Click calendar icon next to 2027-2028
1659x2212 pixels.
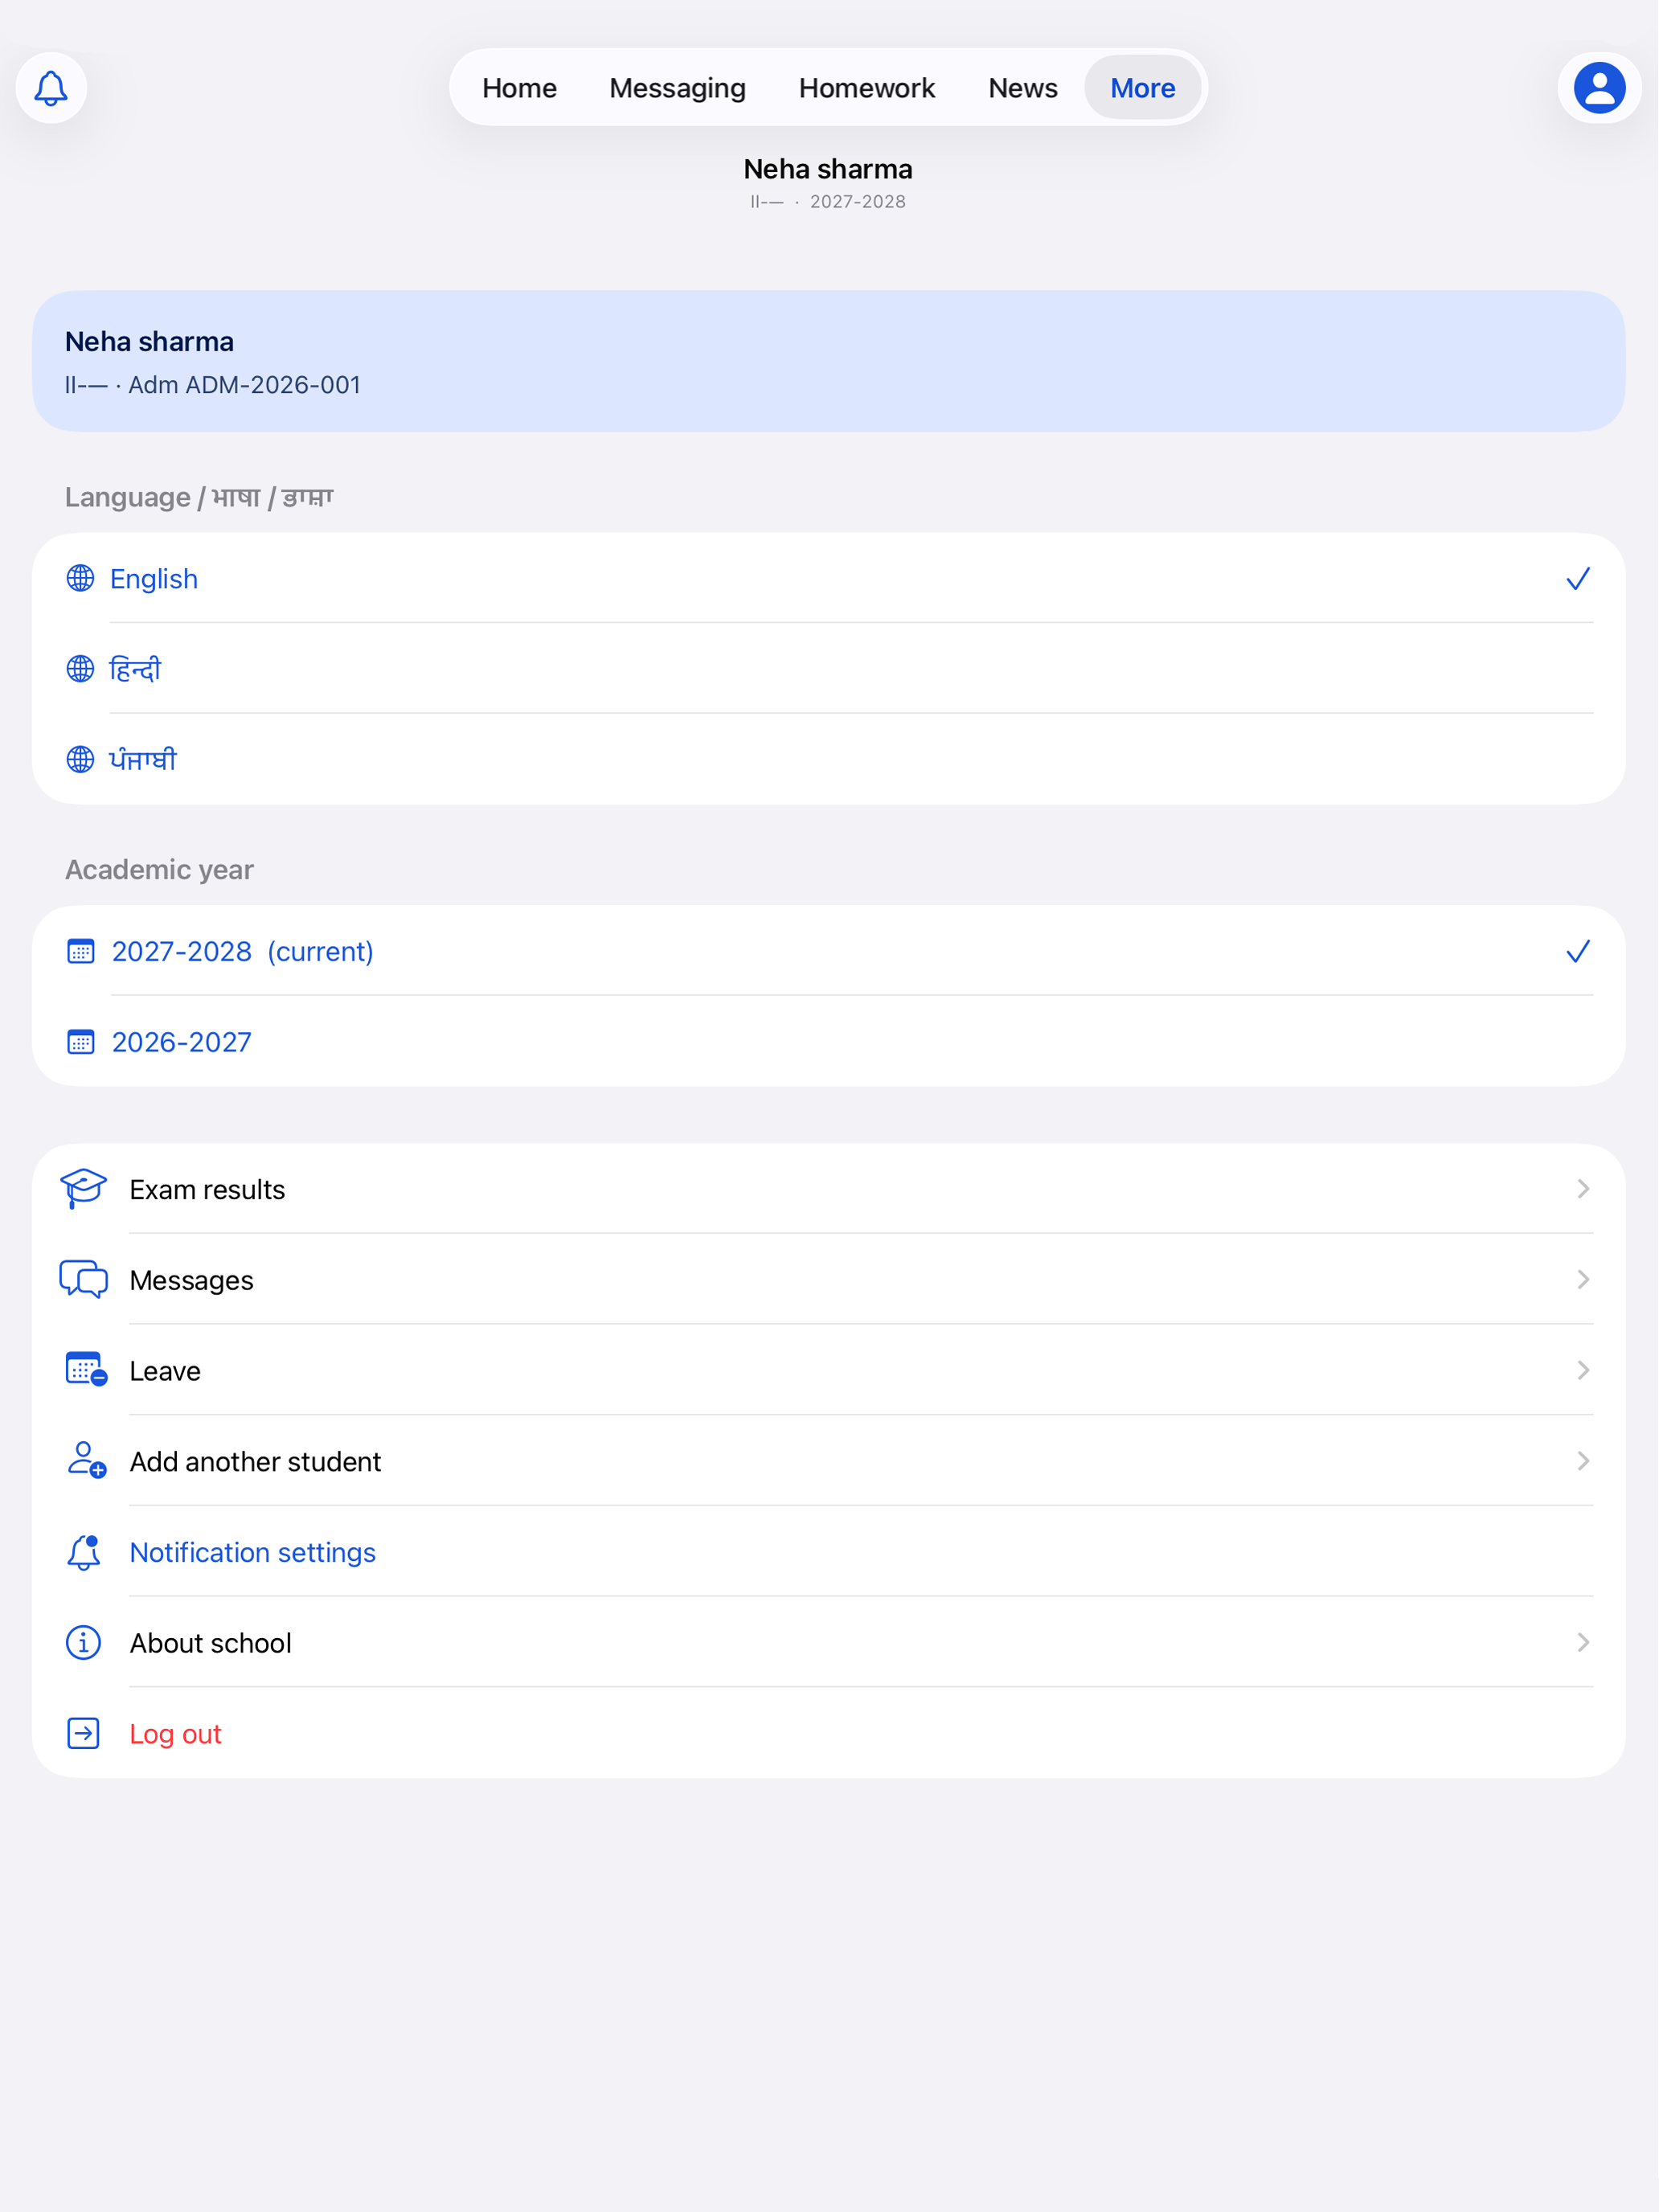81,951
